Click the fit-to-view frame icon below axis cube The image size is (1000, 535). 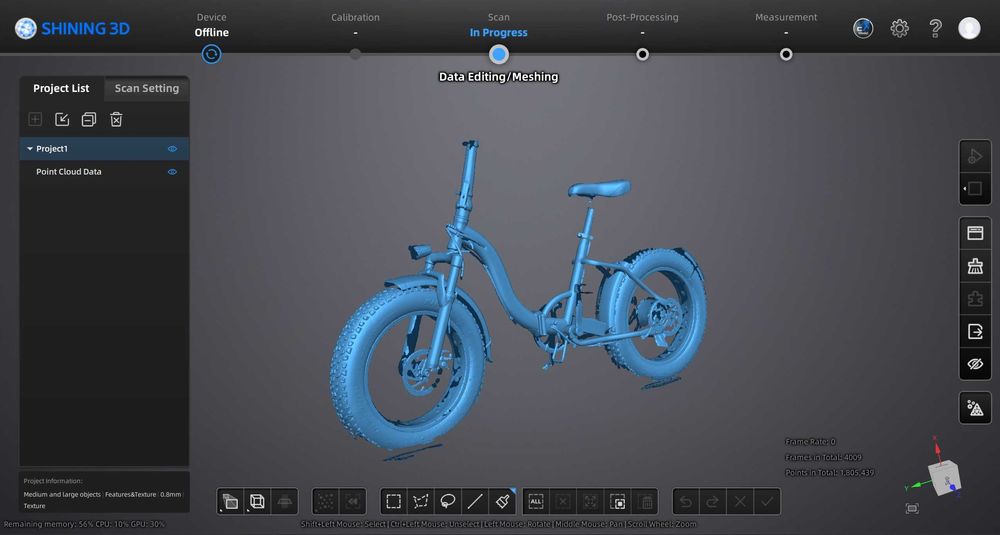pyautogui.click(x=912, y=508)
